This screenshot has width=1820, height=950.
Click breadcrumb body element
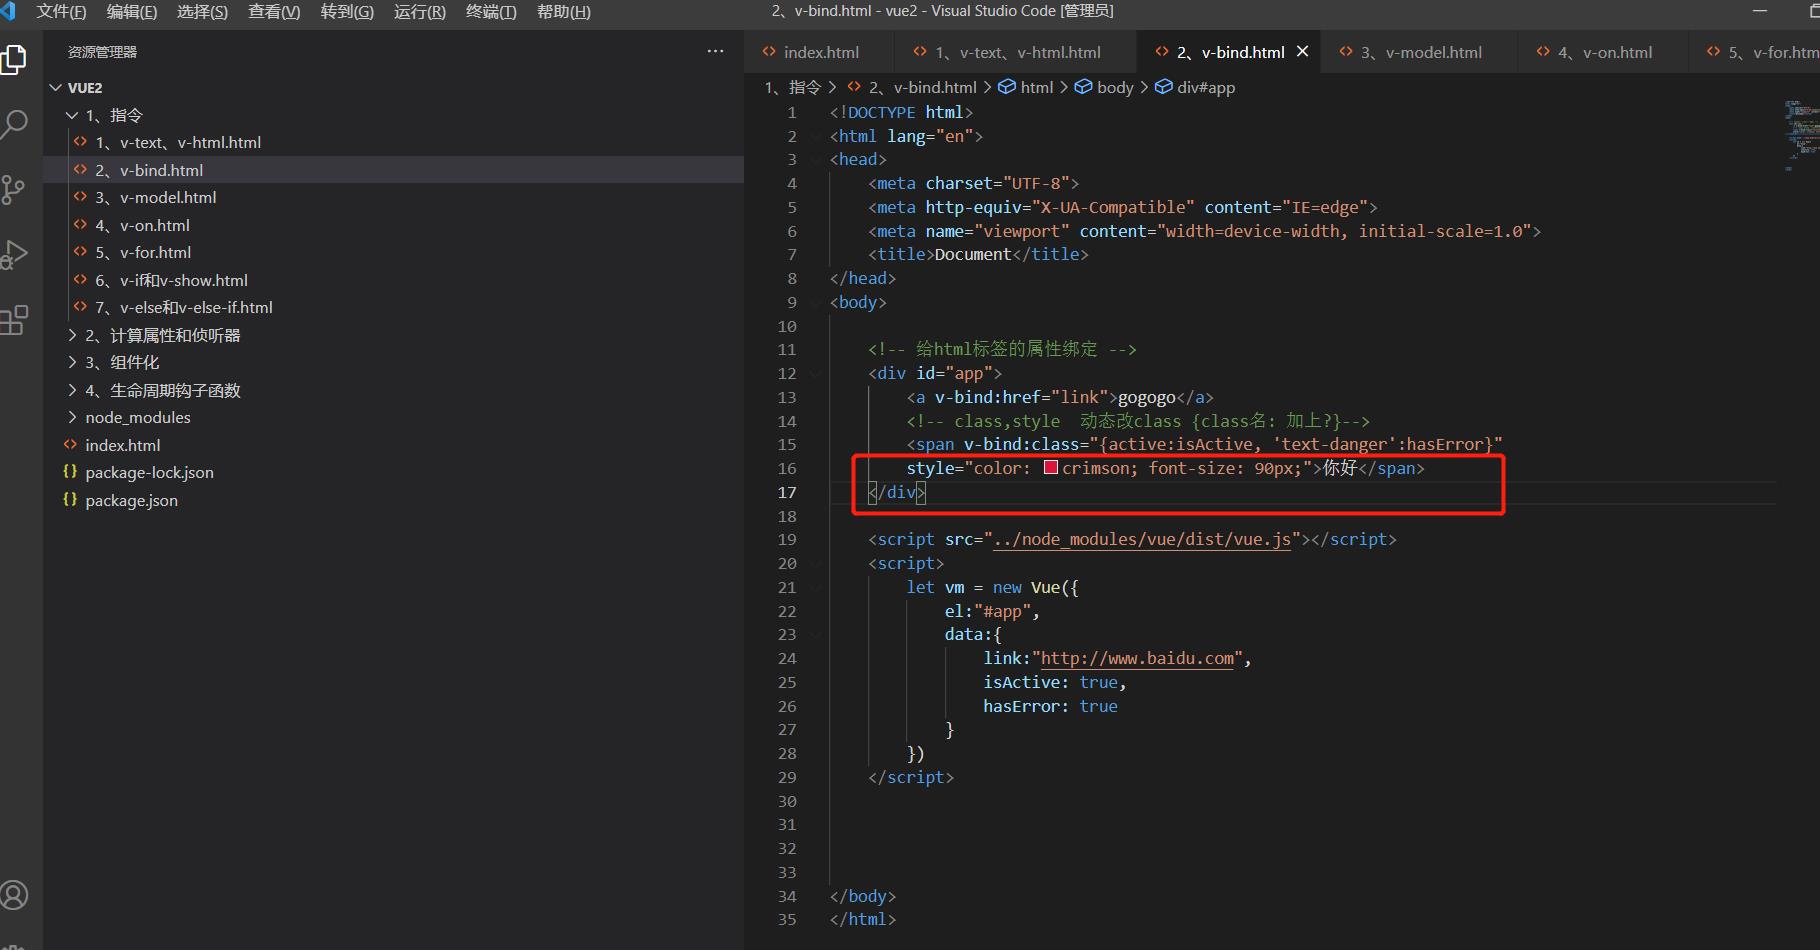tap(1104, 87)
